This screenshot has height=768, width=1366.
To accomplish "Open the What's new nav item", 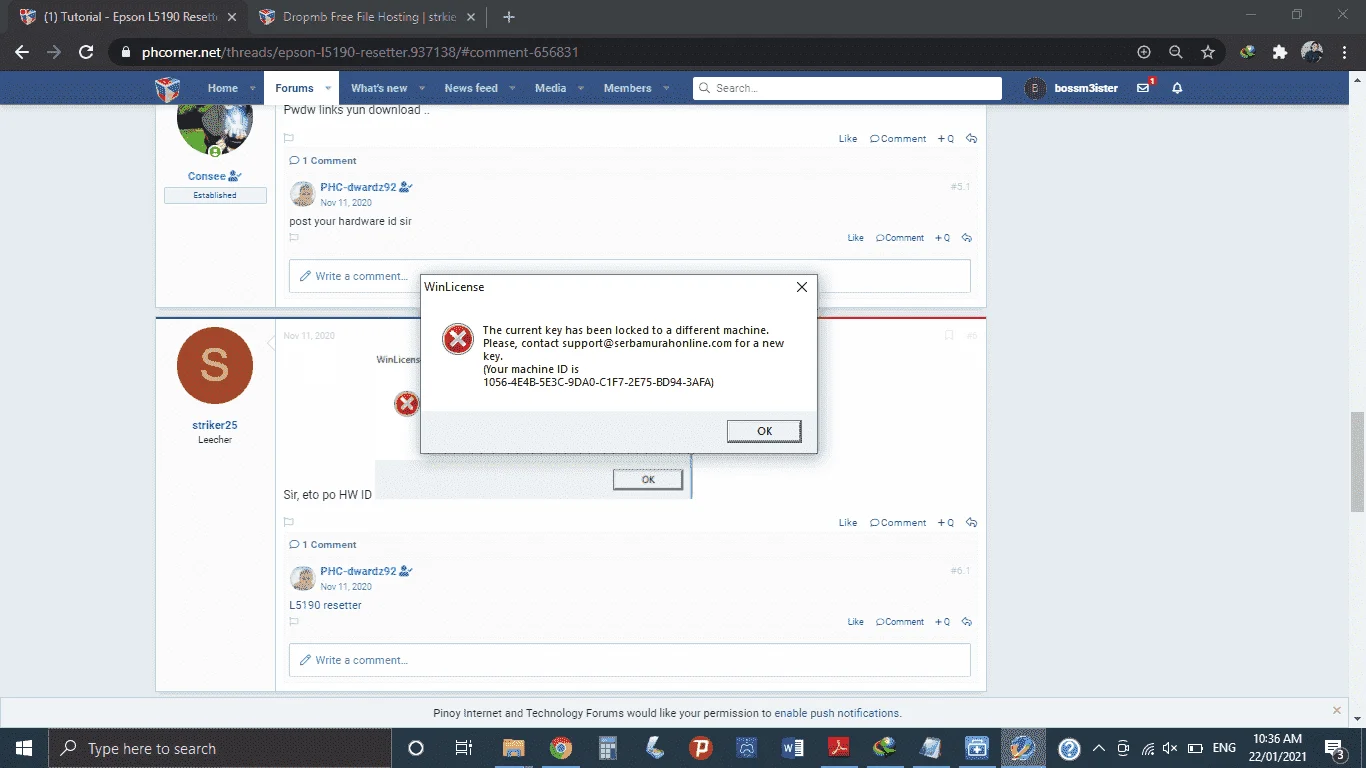I will click(379, 88).
